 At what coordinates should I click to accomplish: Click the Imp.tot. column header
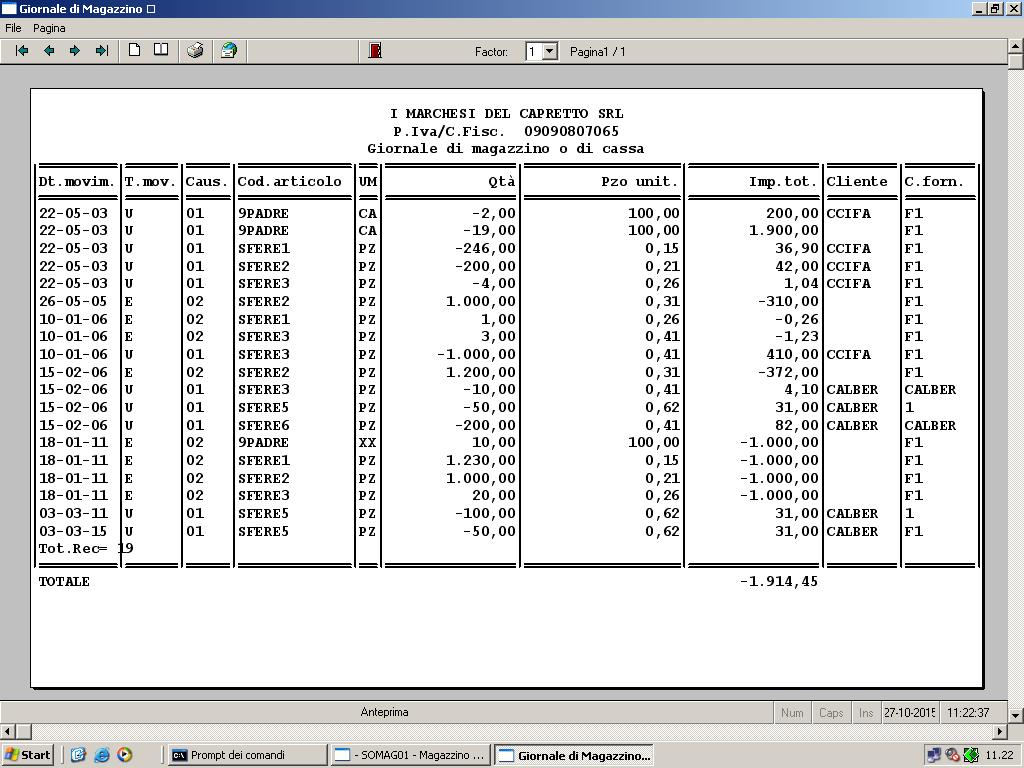(x=783, y=182)
